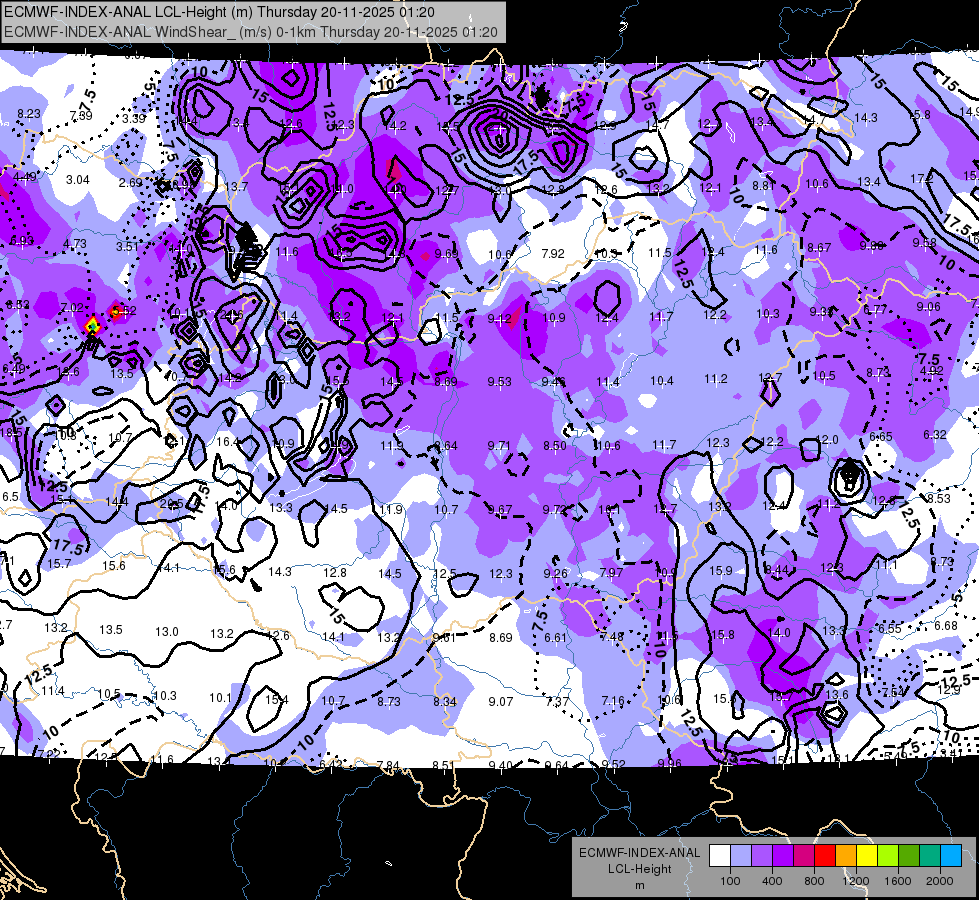Click the legend label ECMWF-INDEX-ANAL
This screenshot has height=900, width=979.
pyautogui.click(x=639, y=853)
